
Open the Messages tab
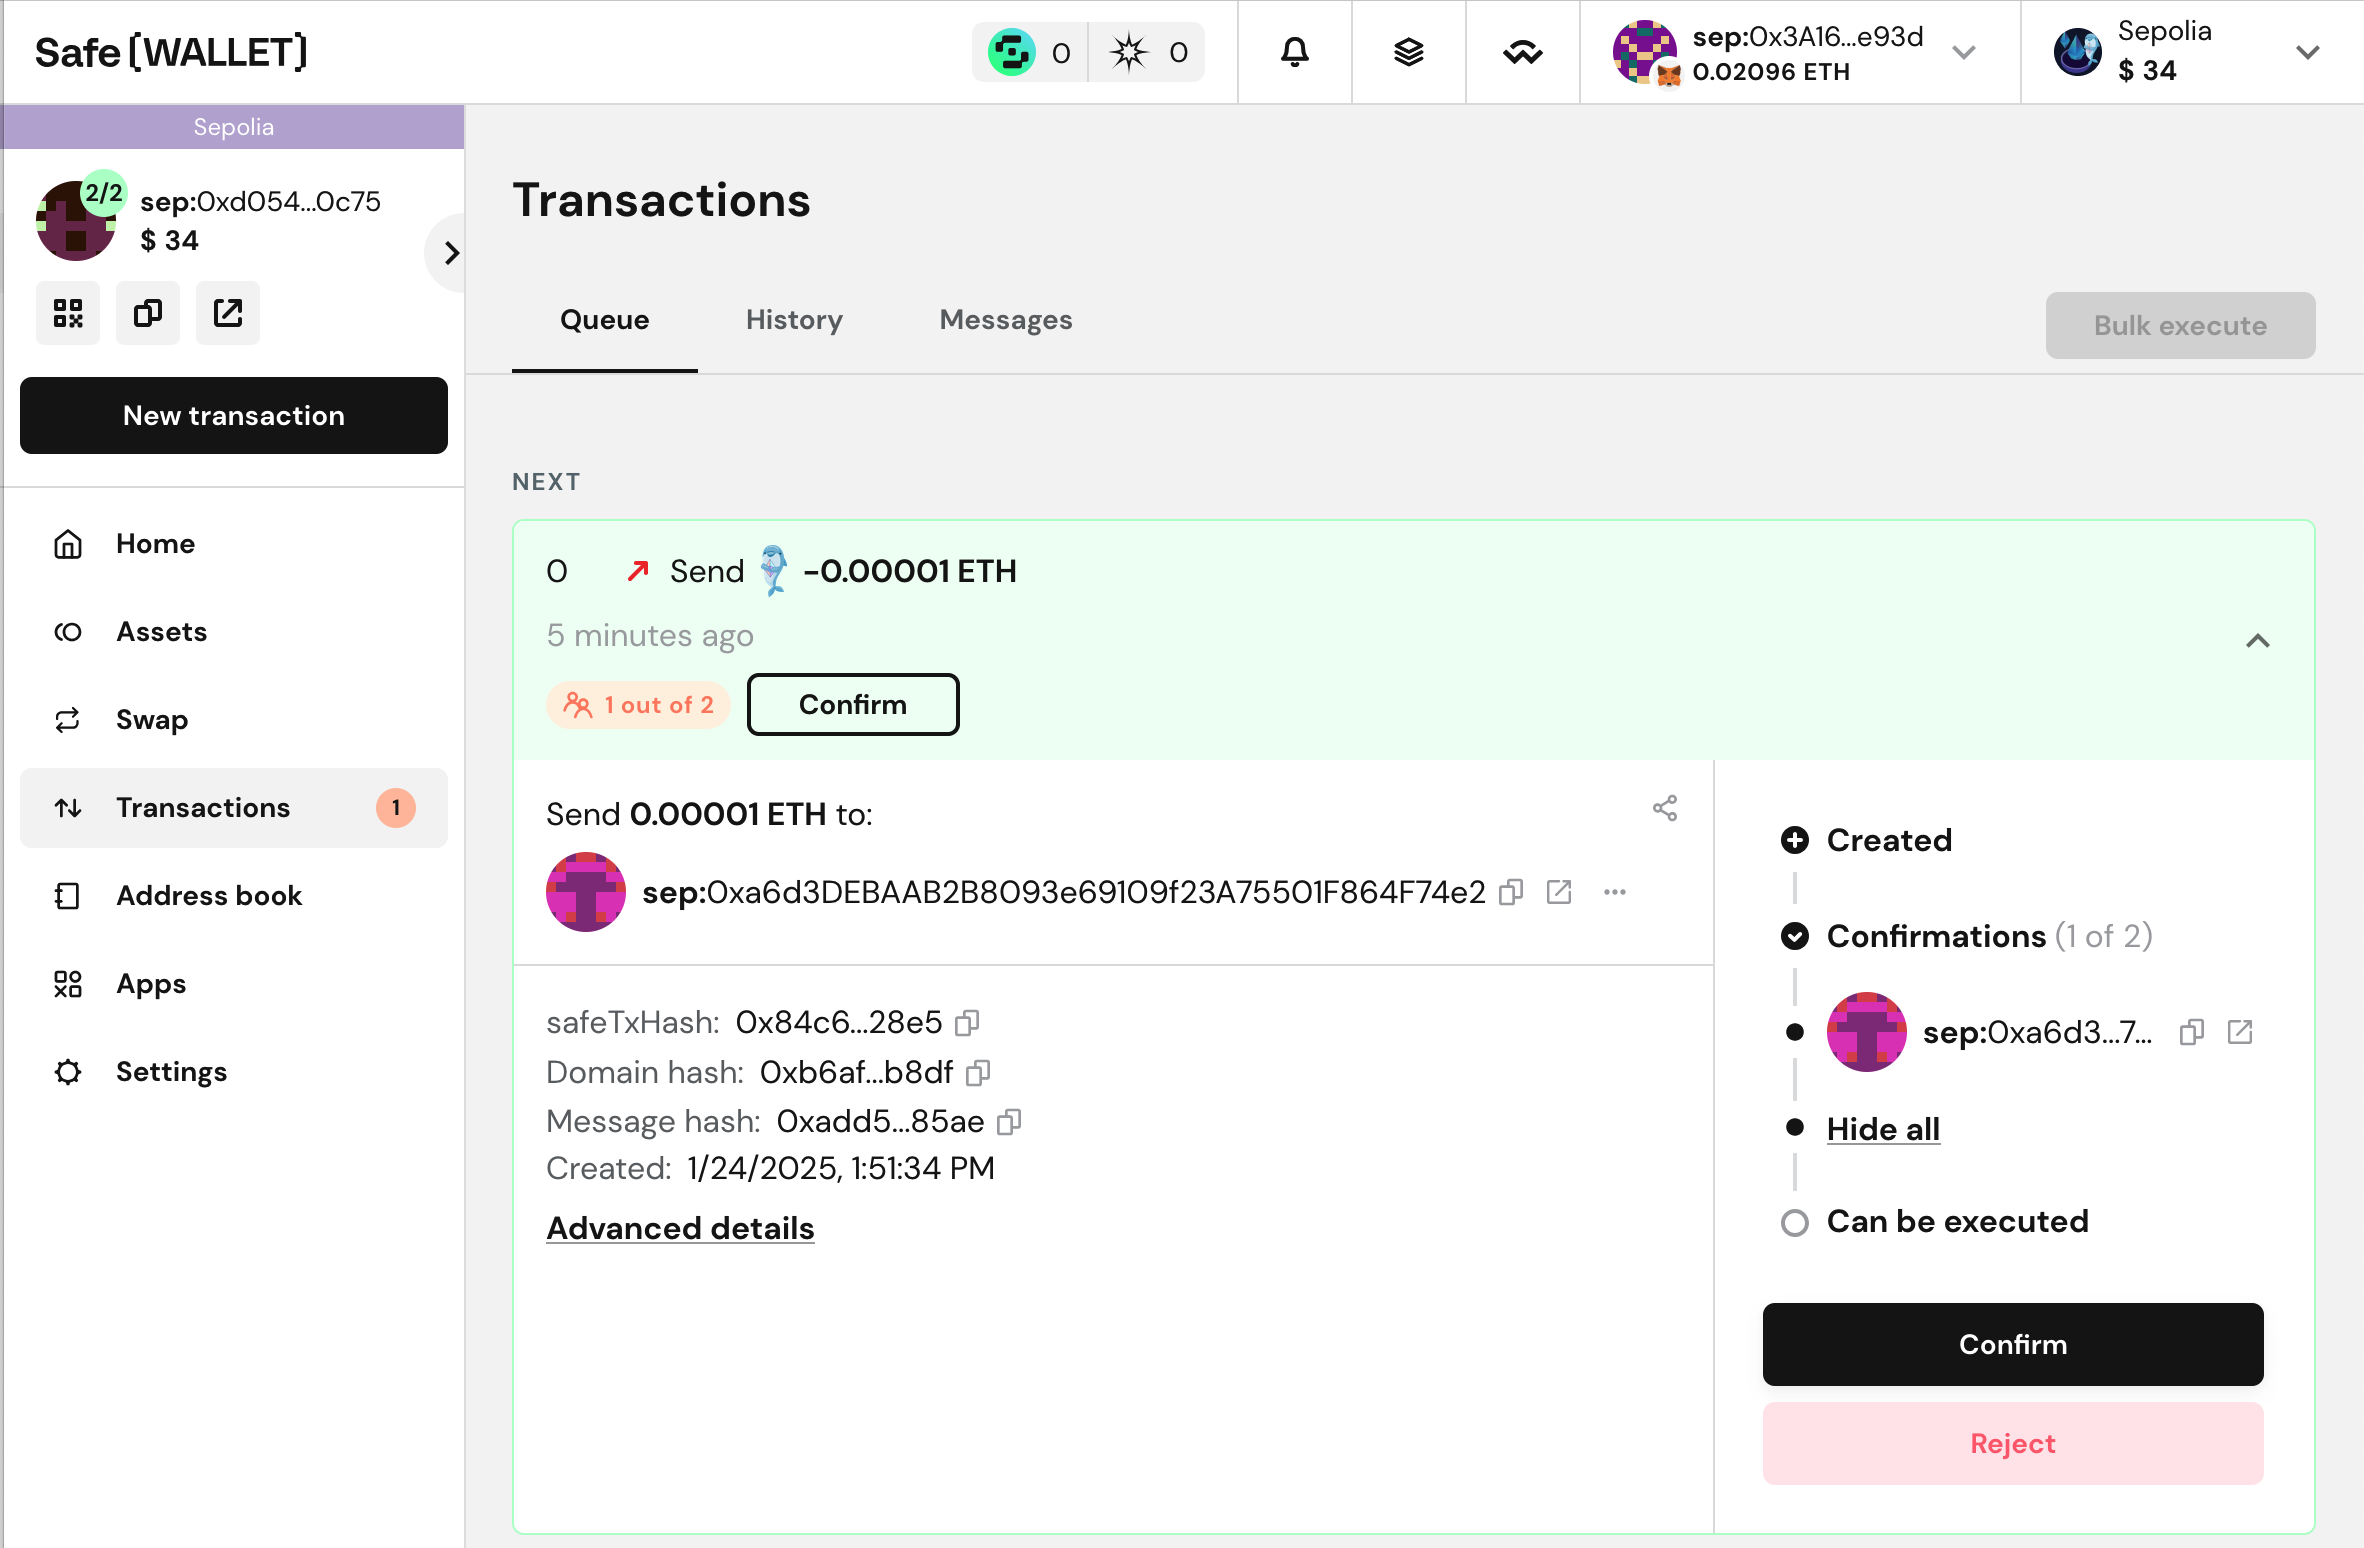tap(1005, 320)
